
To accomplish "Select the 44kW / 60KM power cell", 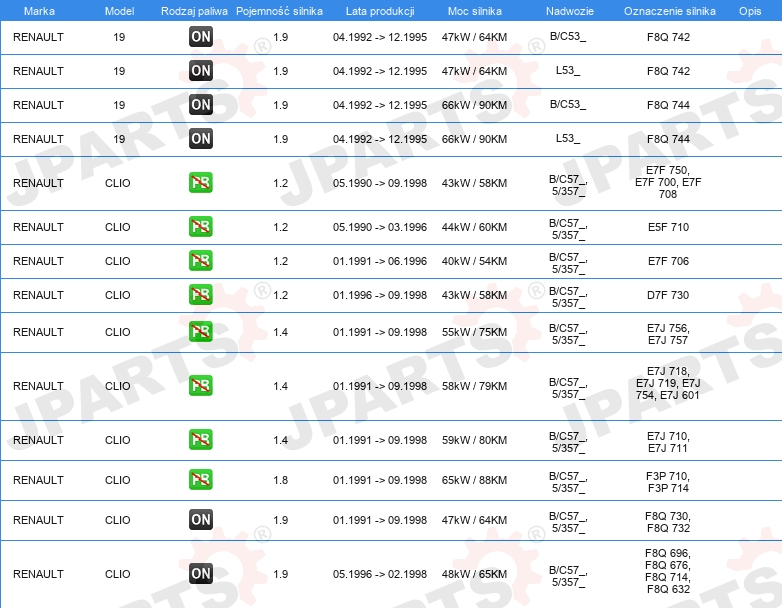I will [474, 227].
